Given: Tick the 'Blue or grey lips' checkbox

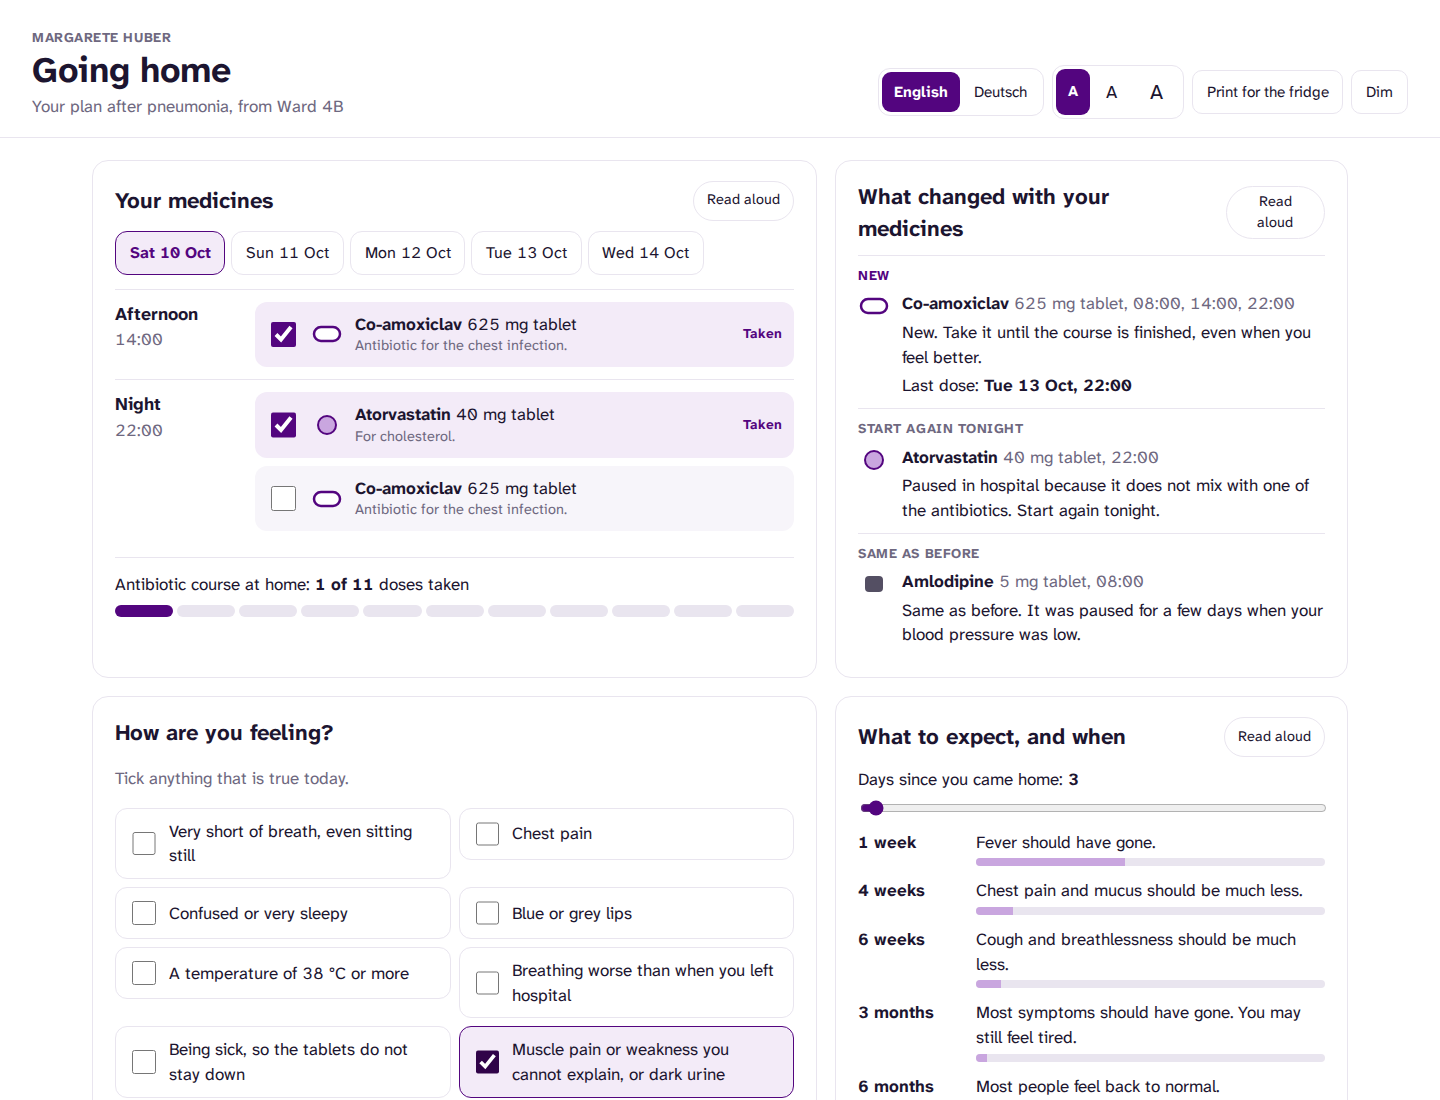Looking at the screenshot, I should click(488, 913).
